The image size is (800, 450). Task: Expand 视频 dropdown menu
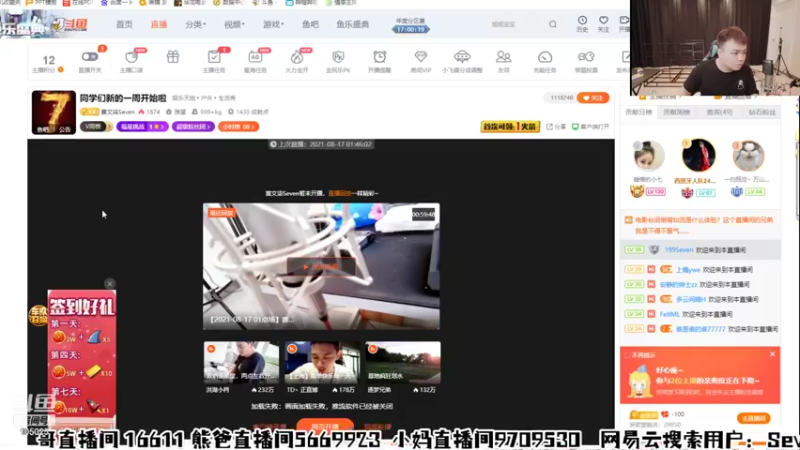pyautogui.click(x=234, y=24)
